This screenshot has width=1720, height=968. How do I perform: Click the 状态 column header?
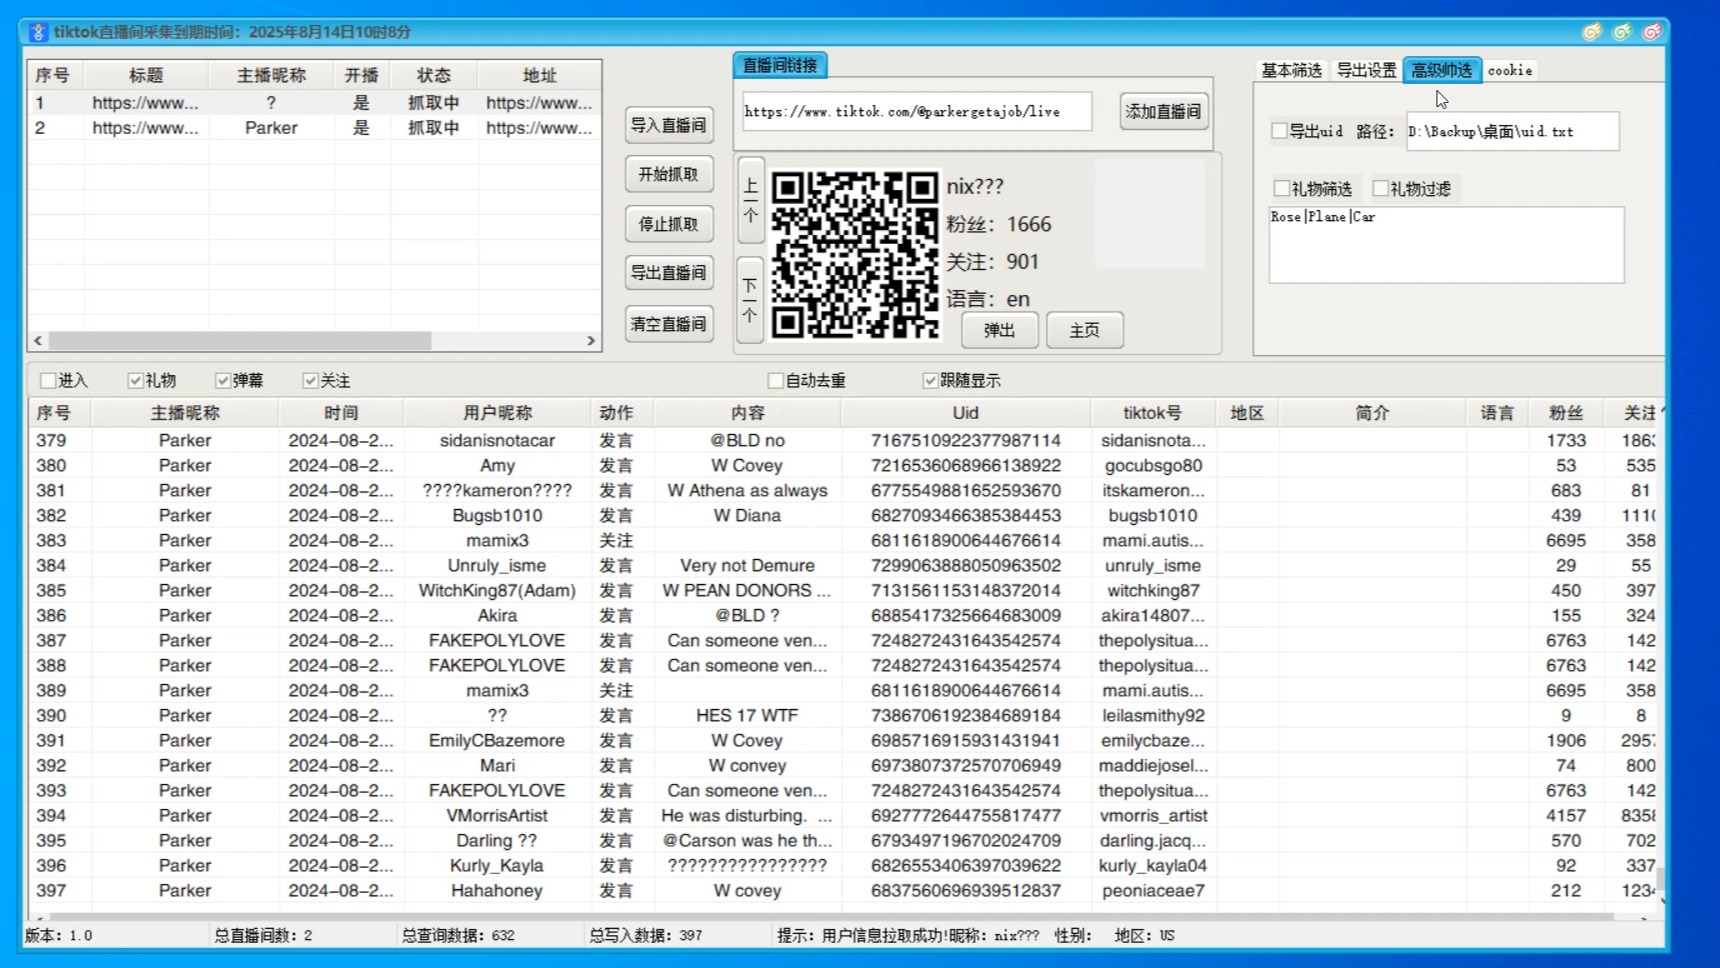tap(433, 75)
